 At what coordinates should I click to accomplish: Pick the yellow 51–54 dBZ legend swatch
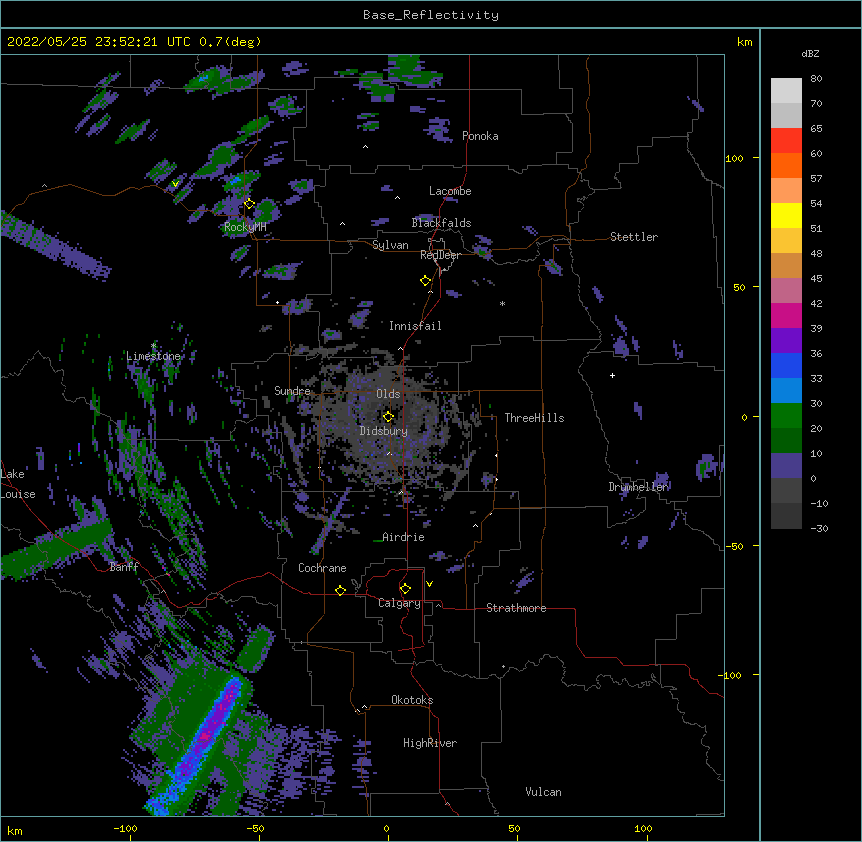786,215
